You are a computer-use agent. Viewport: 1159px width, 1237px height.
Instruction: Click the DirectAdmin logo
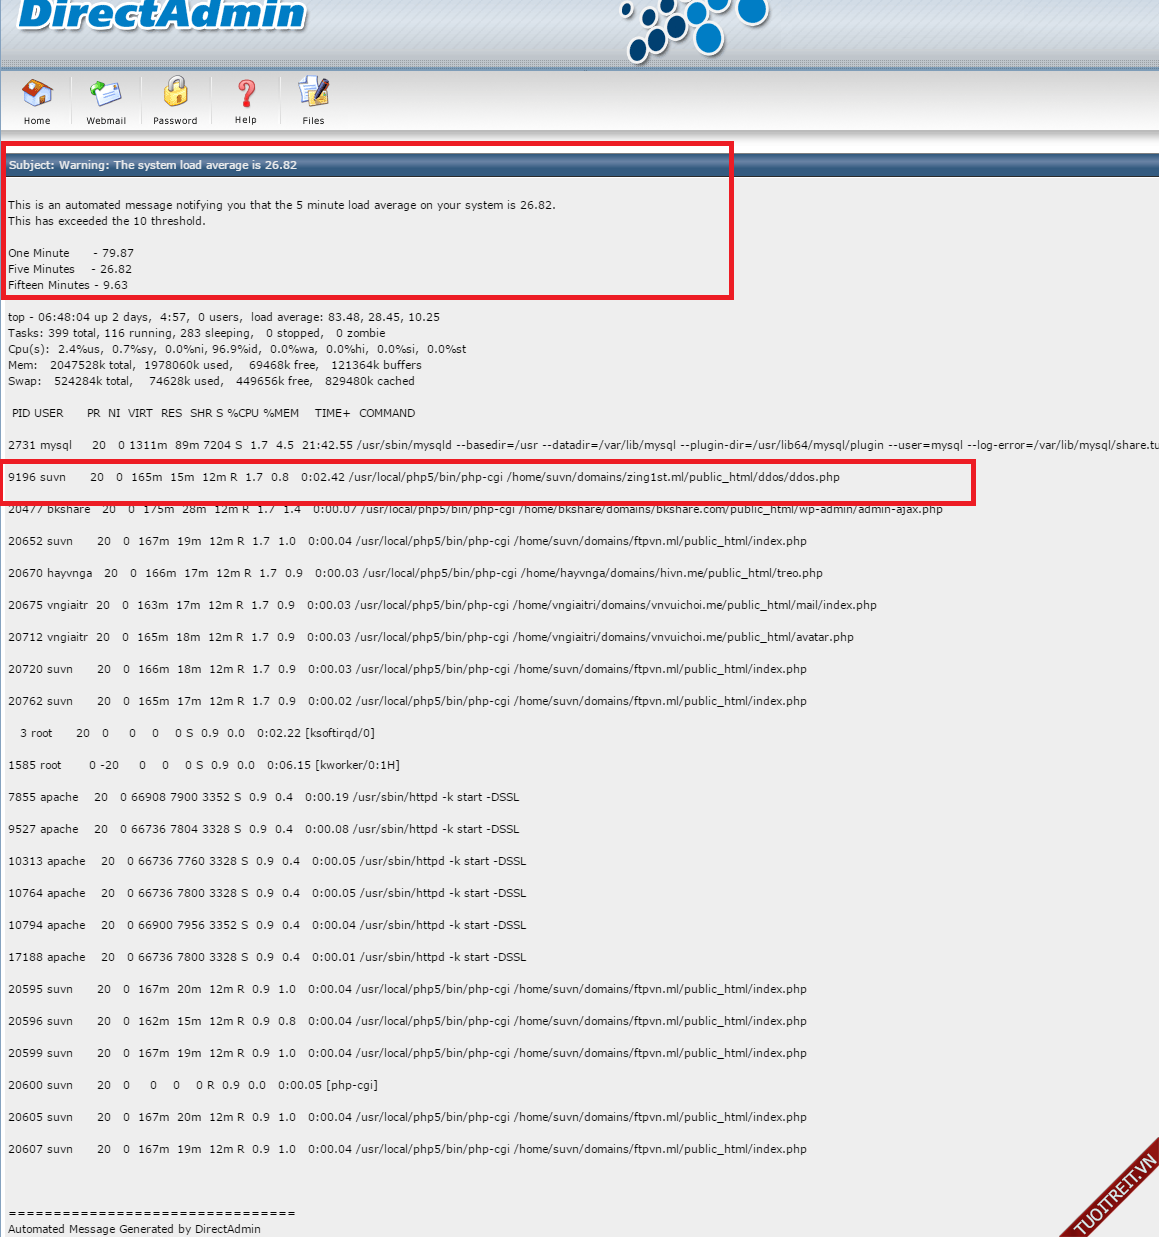pos(162,14)
